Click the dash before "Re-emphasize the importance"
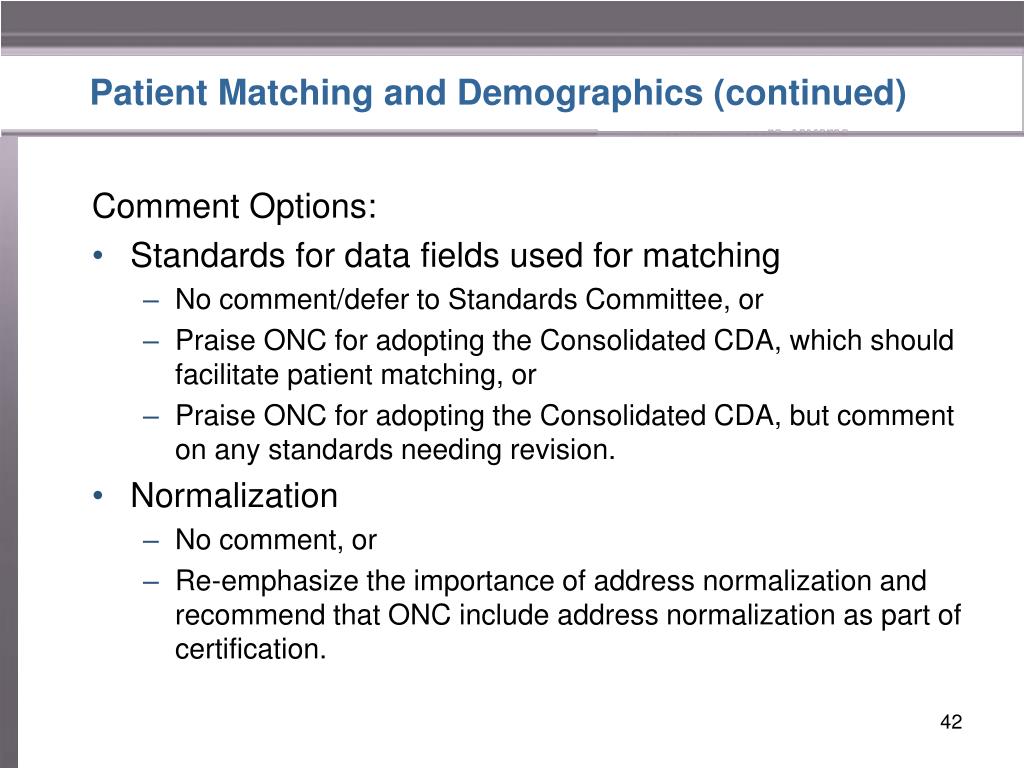 (151, 582)
